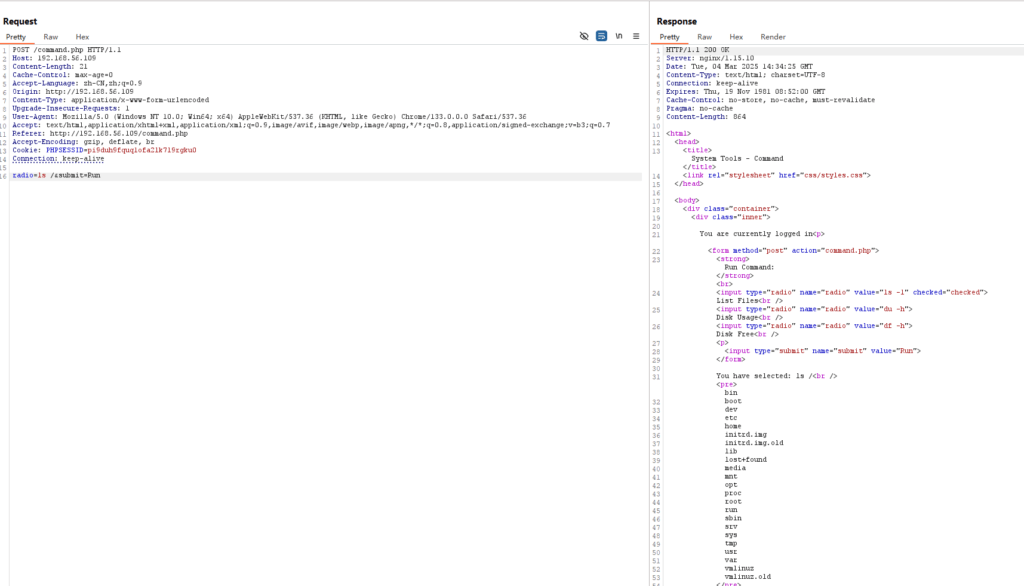Screen dimensions: 1024x586
Task: Click the 'initrd.img.old' entry in output
Action: pos(754,443)
